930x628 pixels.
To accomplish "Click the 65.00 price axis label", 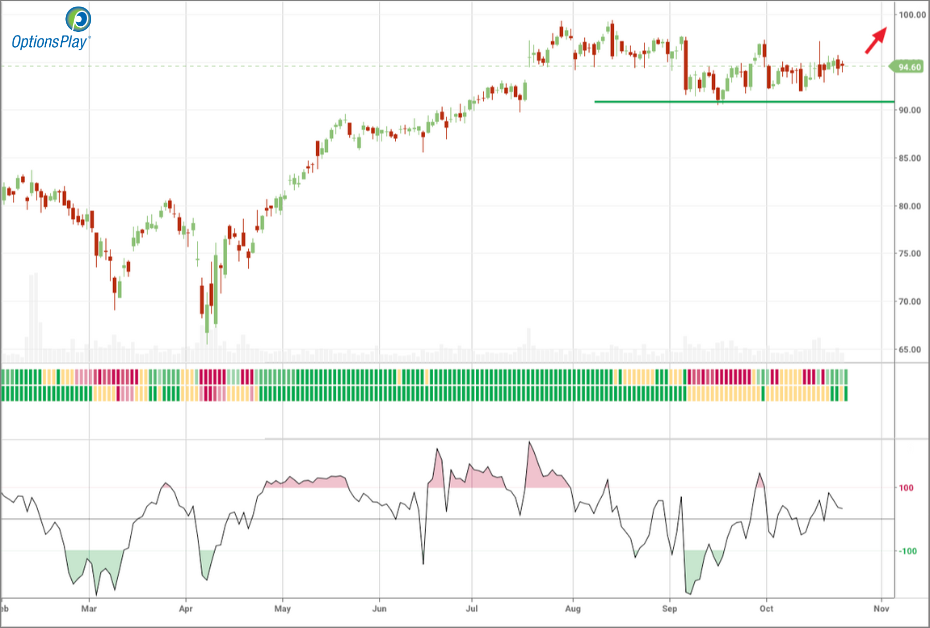I will 909,350.
